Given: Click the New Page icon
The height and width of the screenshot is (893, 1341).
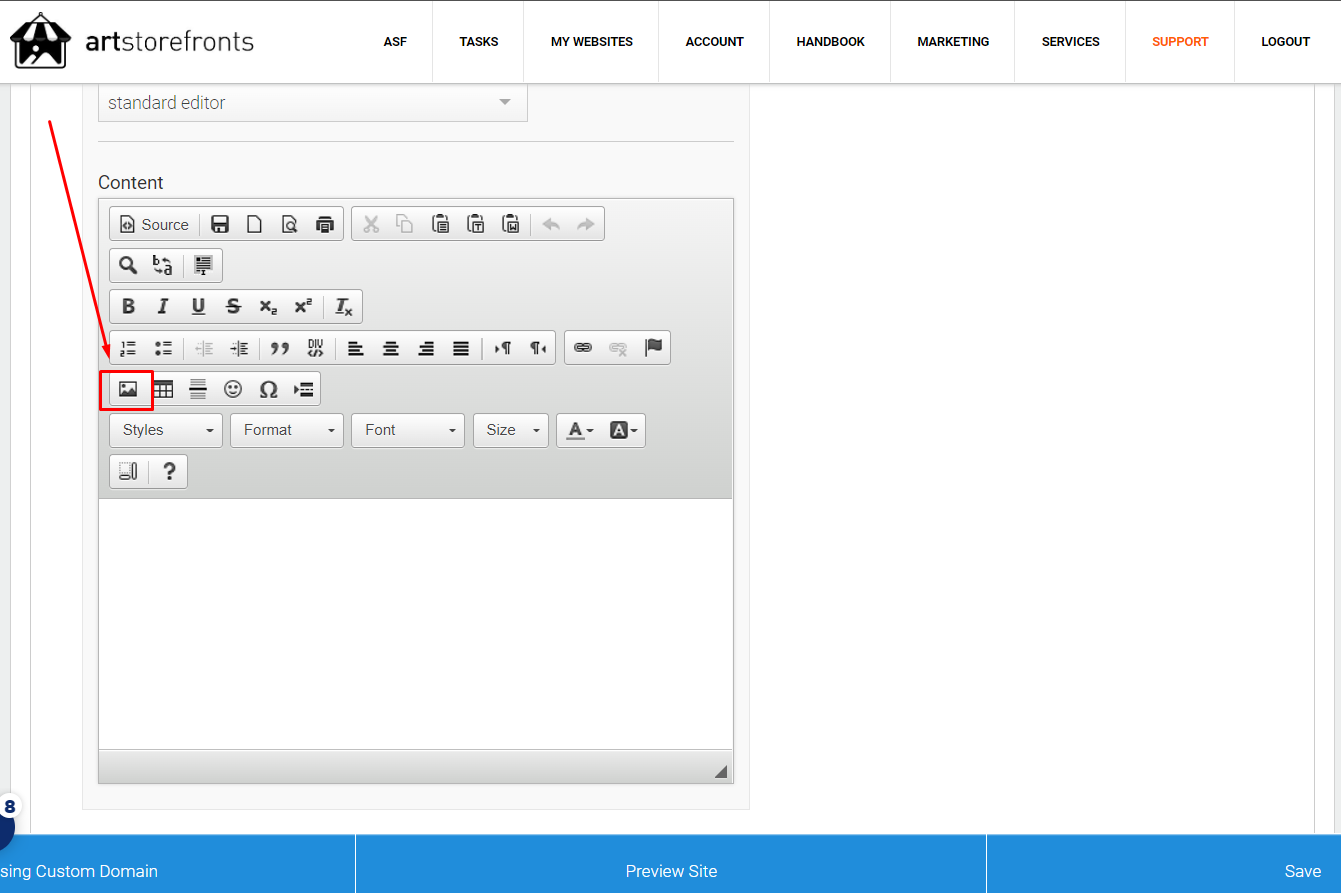Looking at the screenshot, I should (x=254, y=224).
